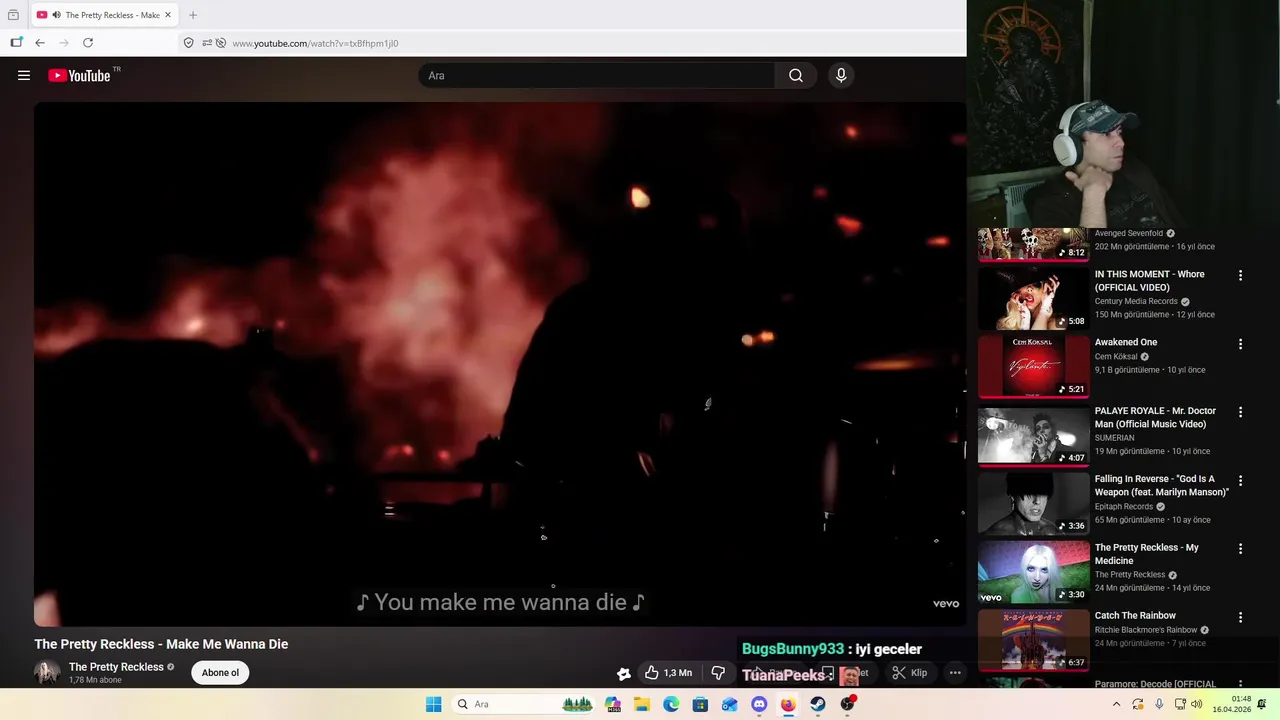Open the taskbar volume speaker control

[x=1197, y=704]
